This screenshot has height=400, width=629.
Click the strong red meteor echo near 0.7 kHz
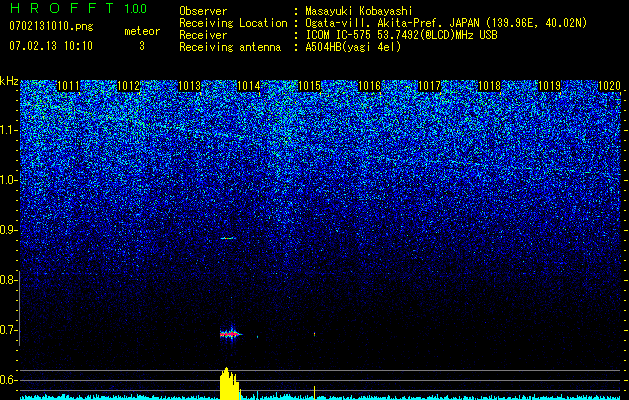231,334
